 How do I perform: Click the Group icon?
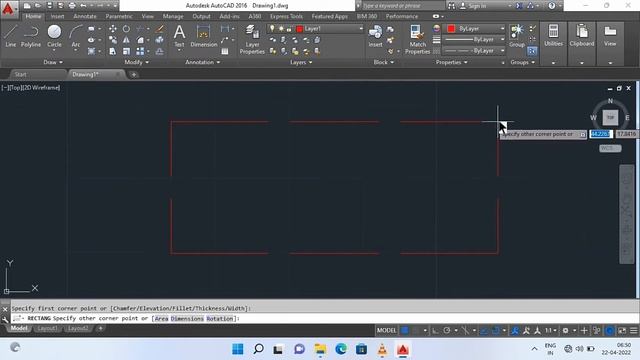517,36
